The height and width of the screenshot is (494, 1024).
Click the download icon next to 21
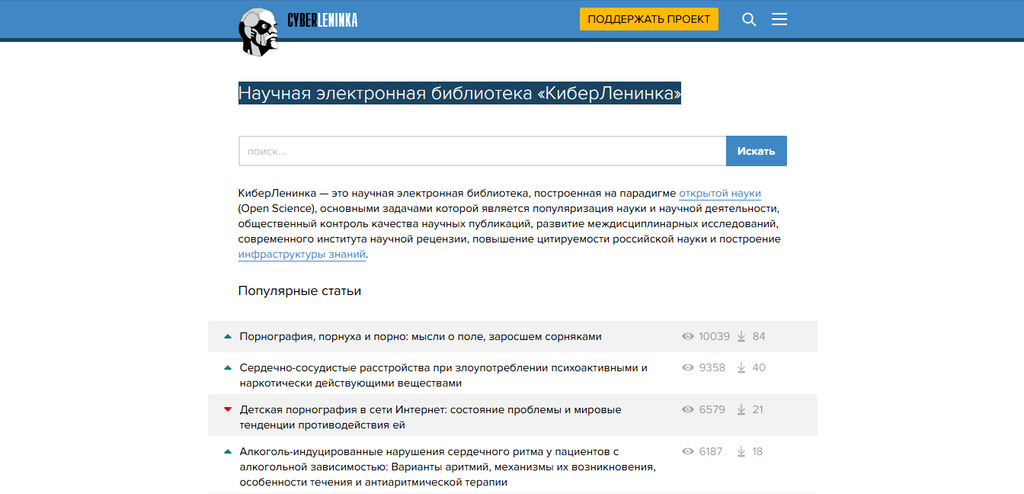point(741,410)
